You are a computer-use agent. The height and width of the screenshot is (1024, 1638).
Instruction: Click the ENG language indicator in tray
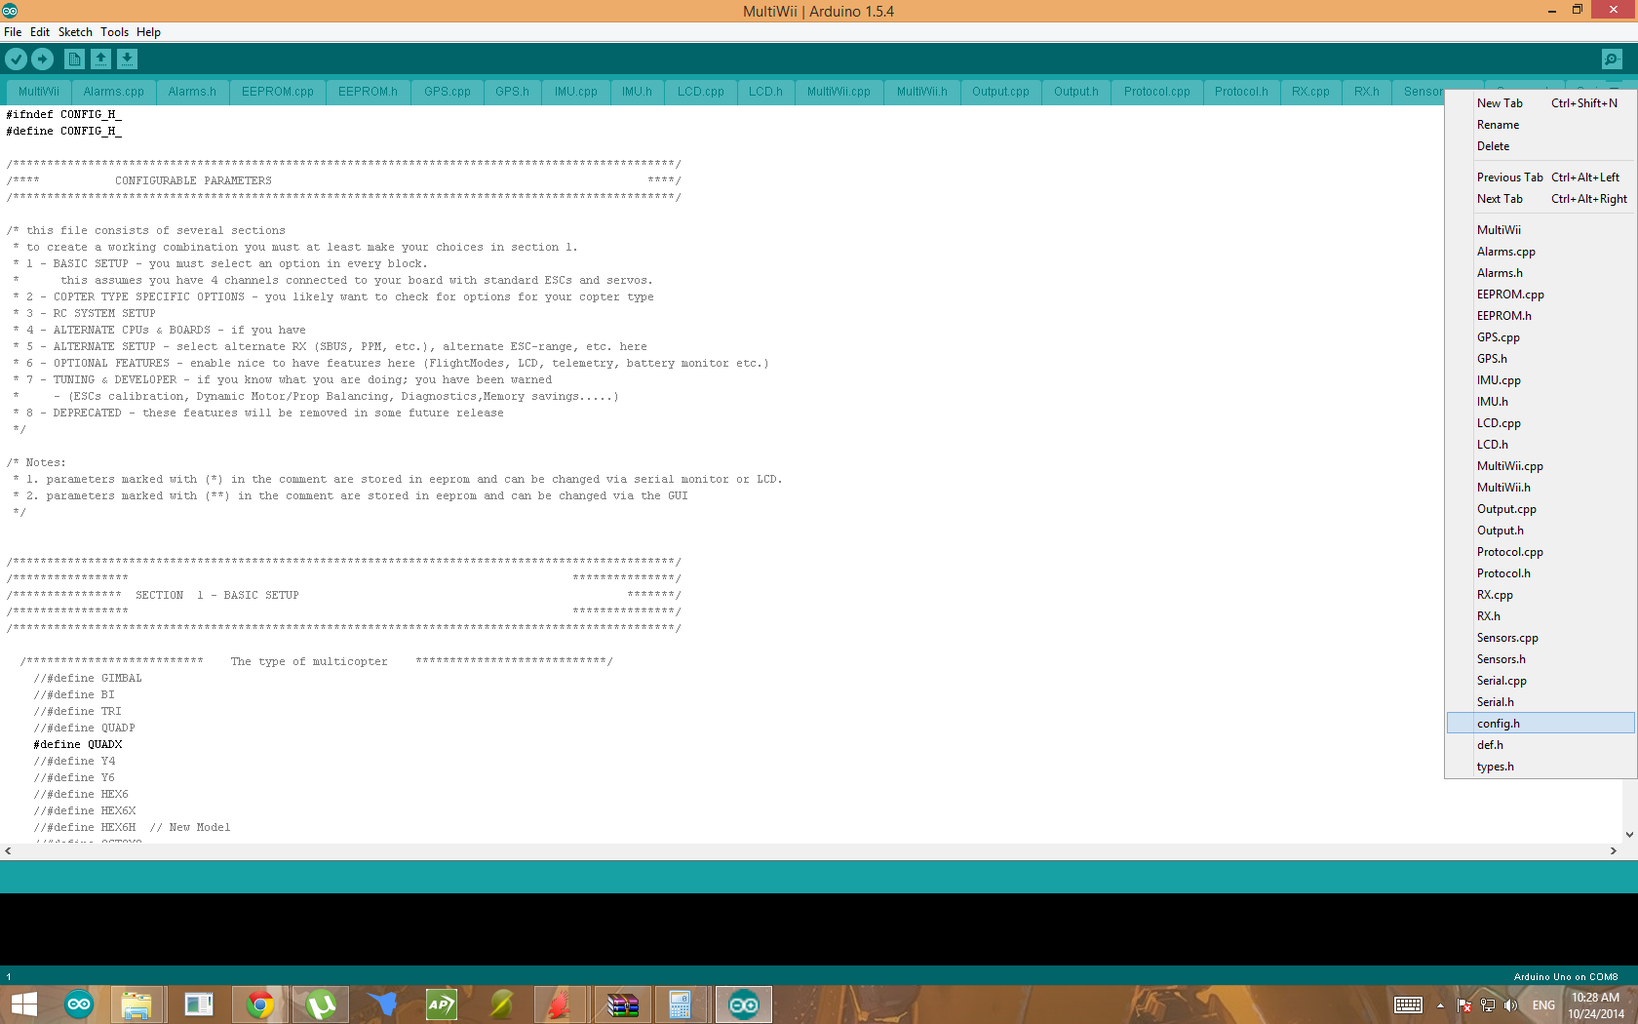coord(1543,1005)
